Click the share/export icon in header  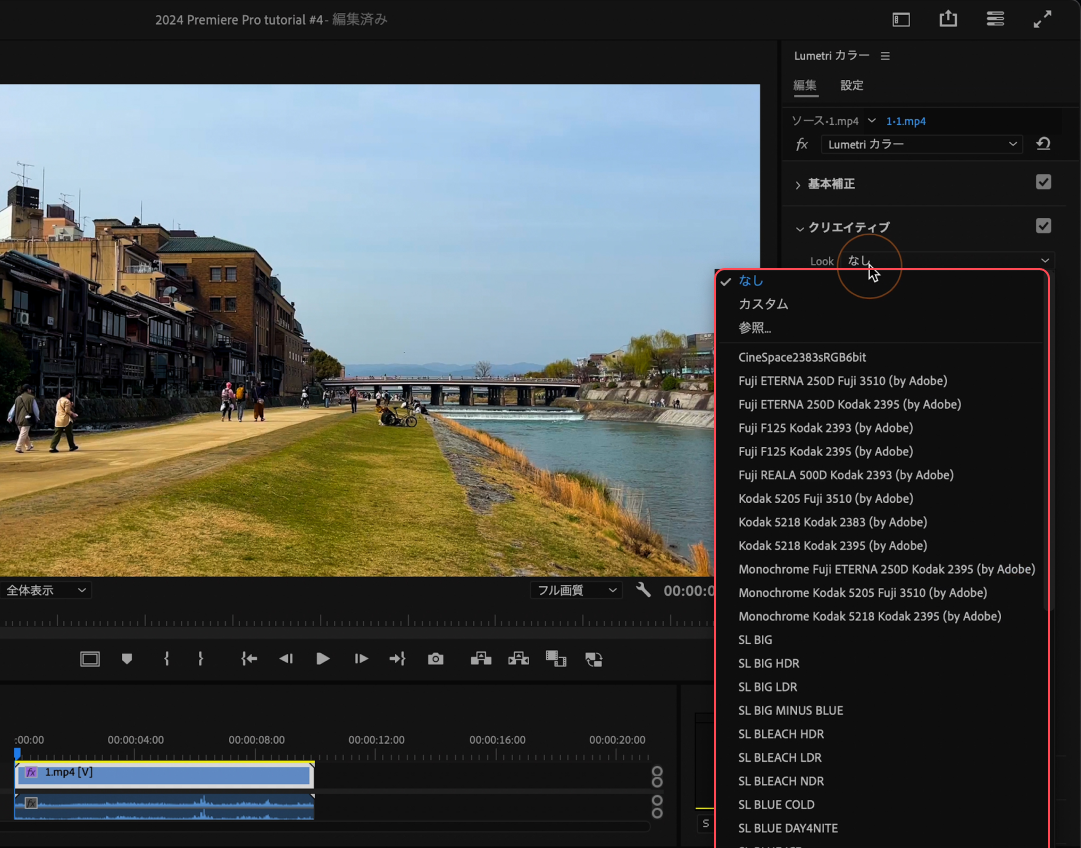pyautogui.click(x=948, y=19)
